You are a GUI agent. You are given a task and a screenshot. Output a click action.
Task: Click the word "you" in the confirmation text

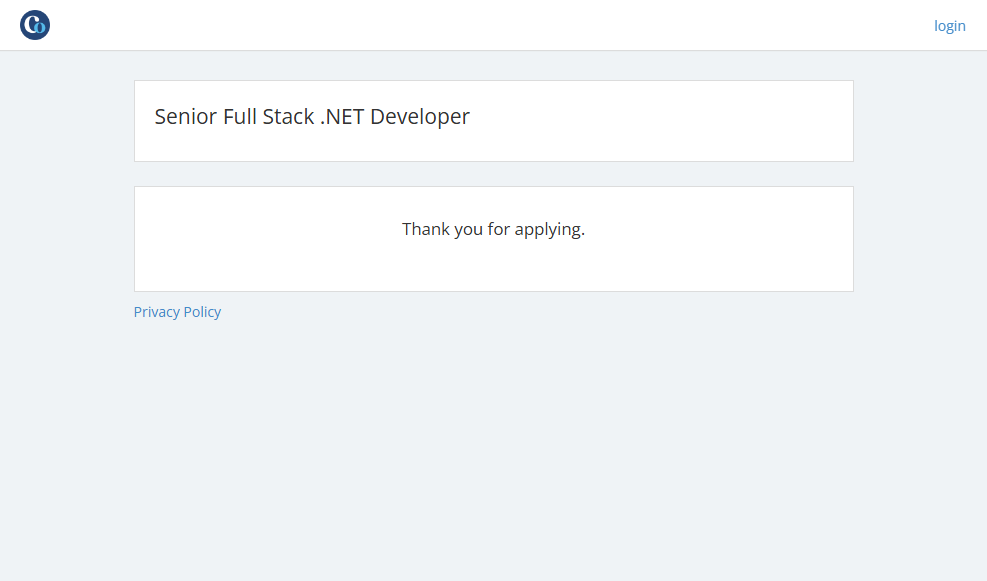point(469,230)
